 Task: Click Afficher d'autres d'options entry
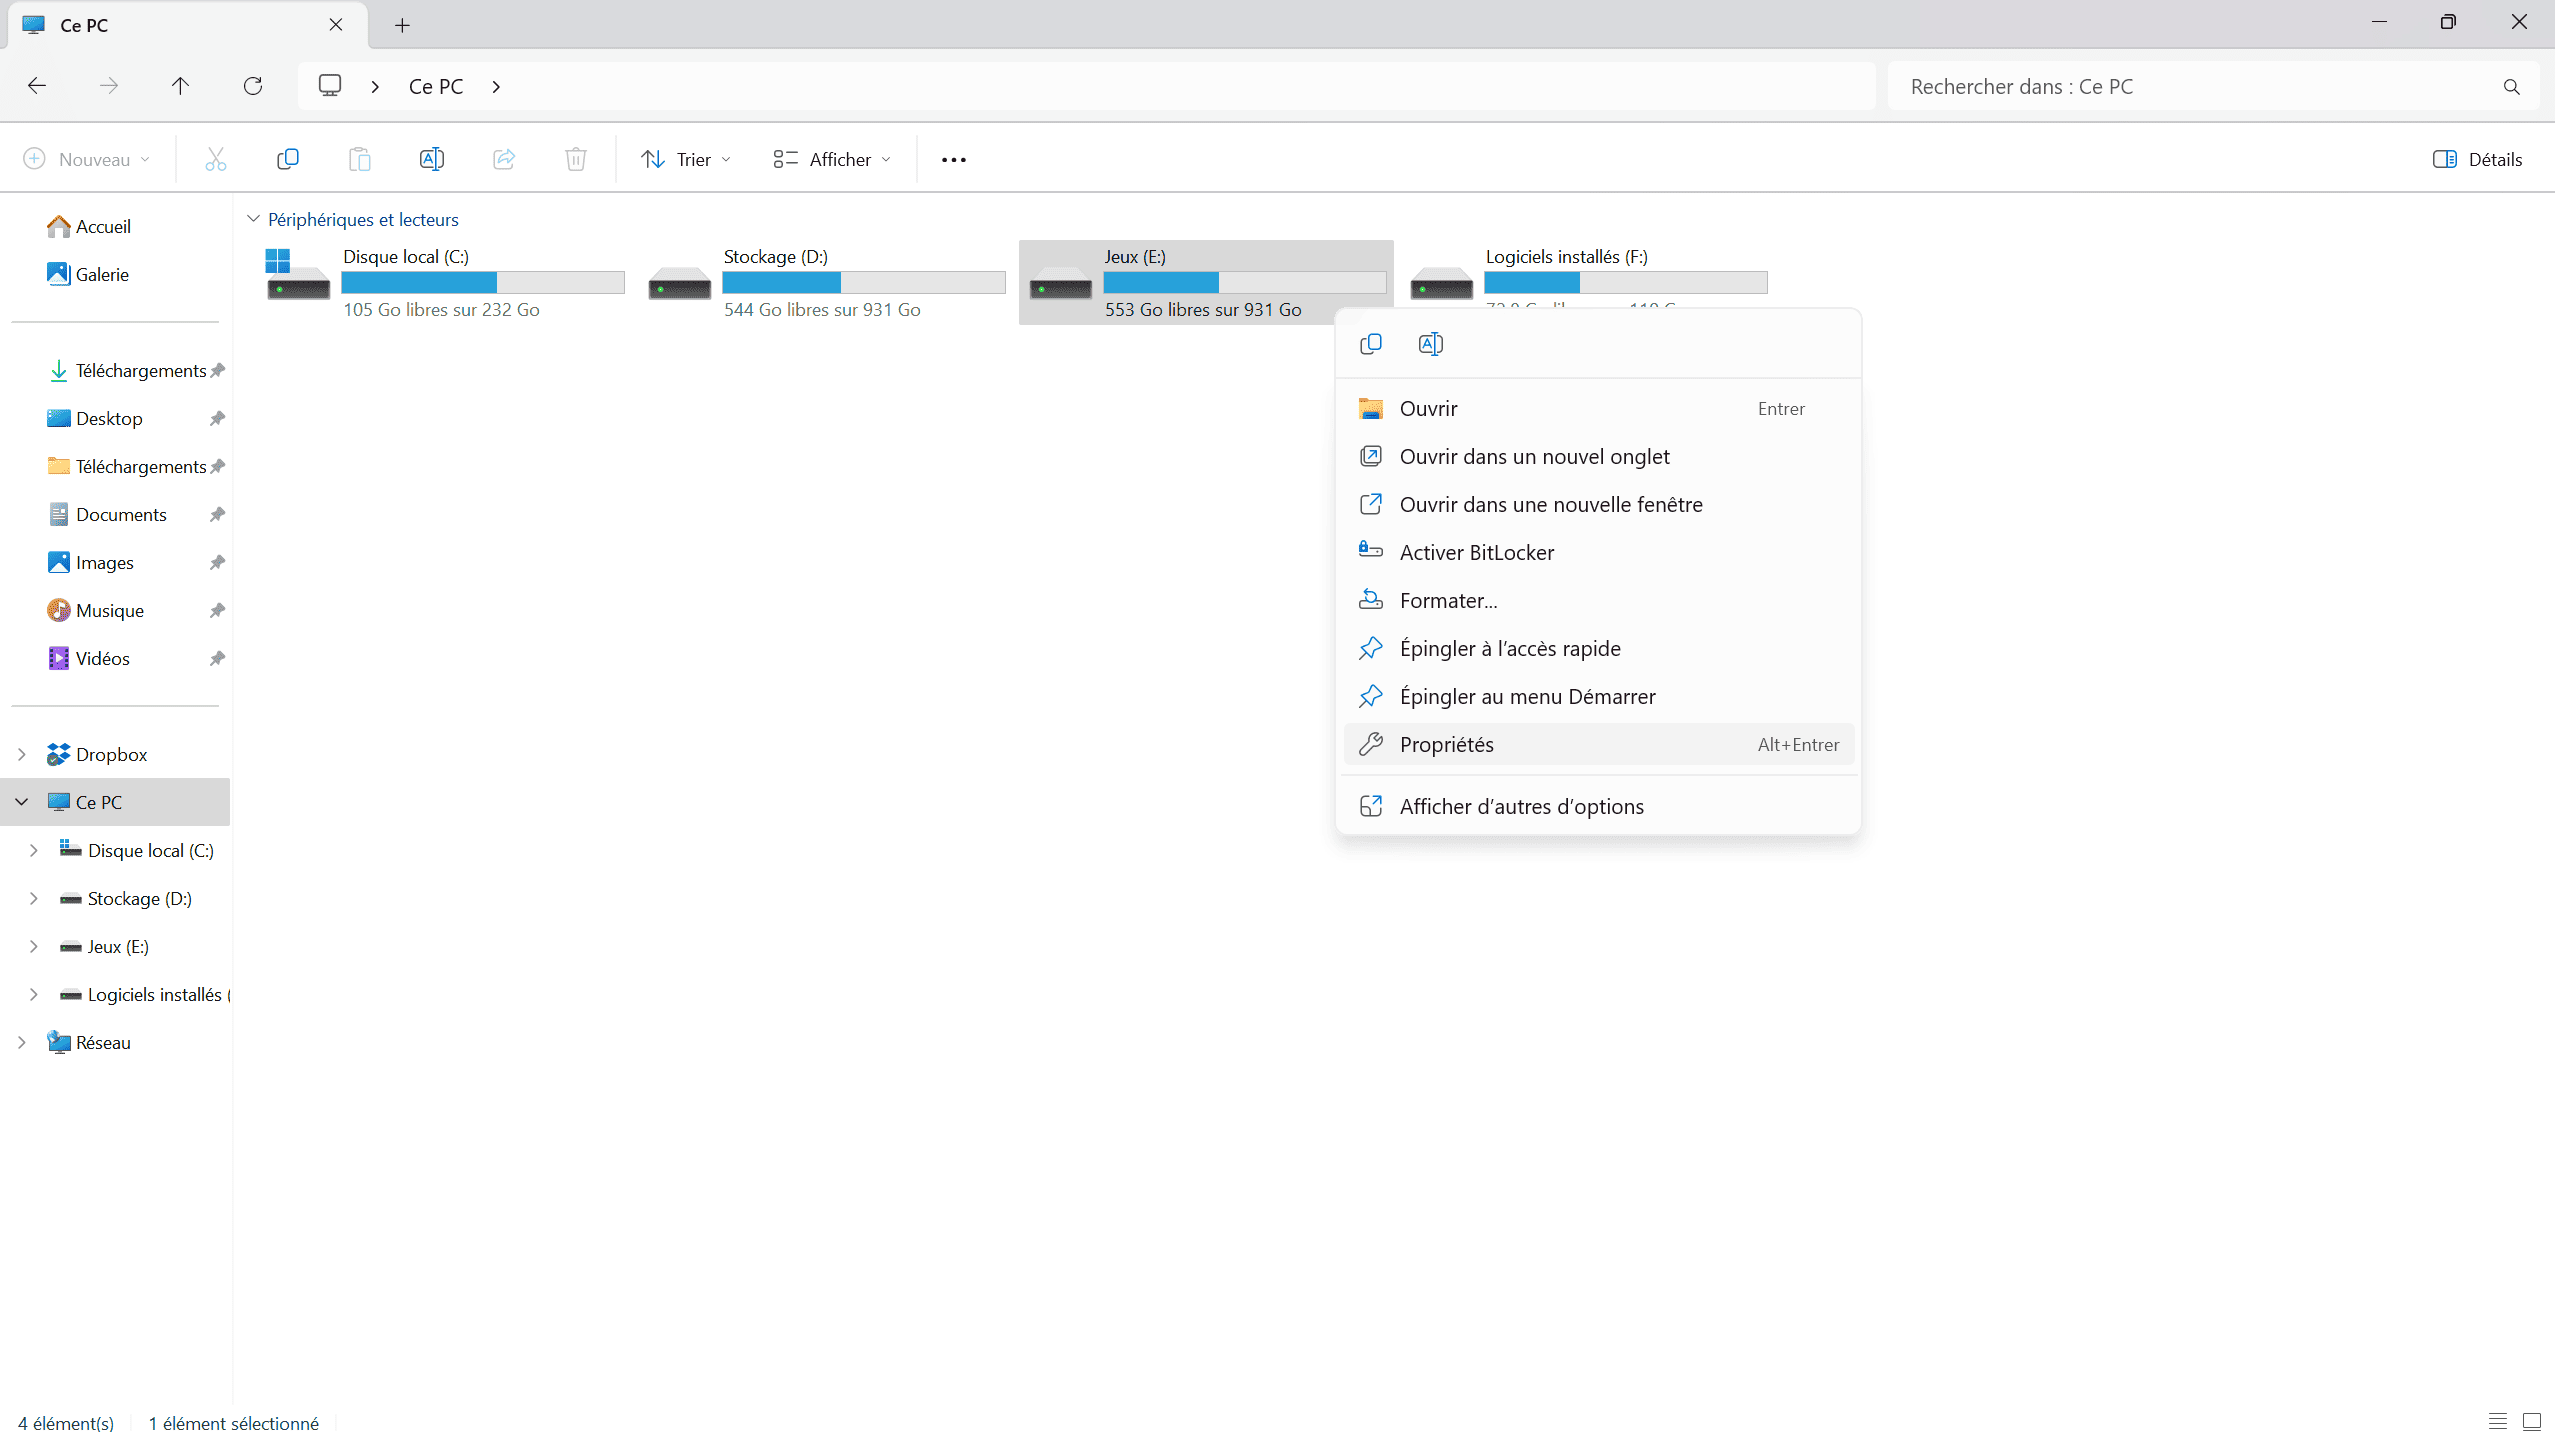(x=1521, y=807)
